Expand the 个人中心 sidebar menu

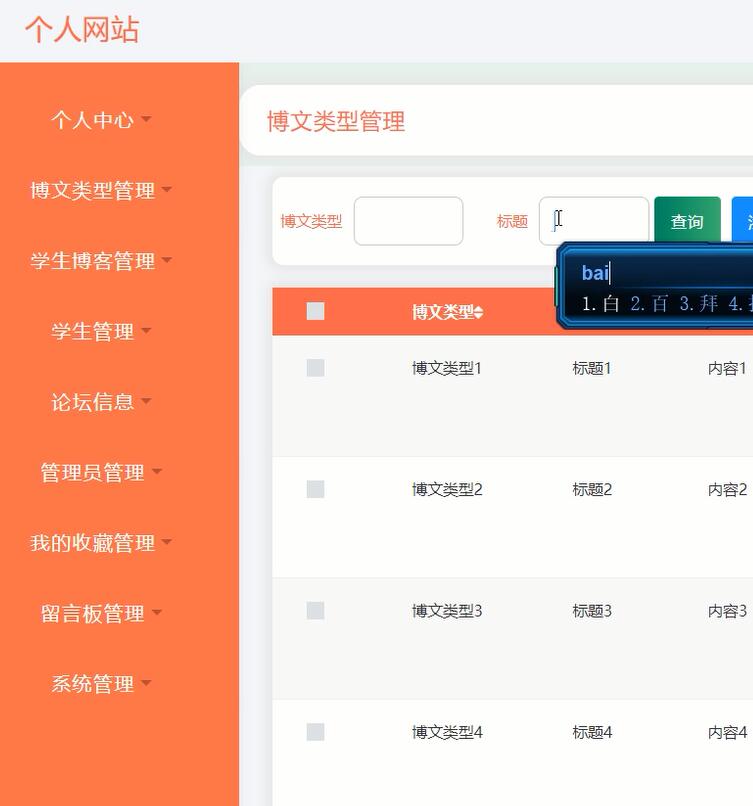(101, 120)
